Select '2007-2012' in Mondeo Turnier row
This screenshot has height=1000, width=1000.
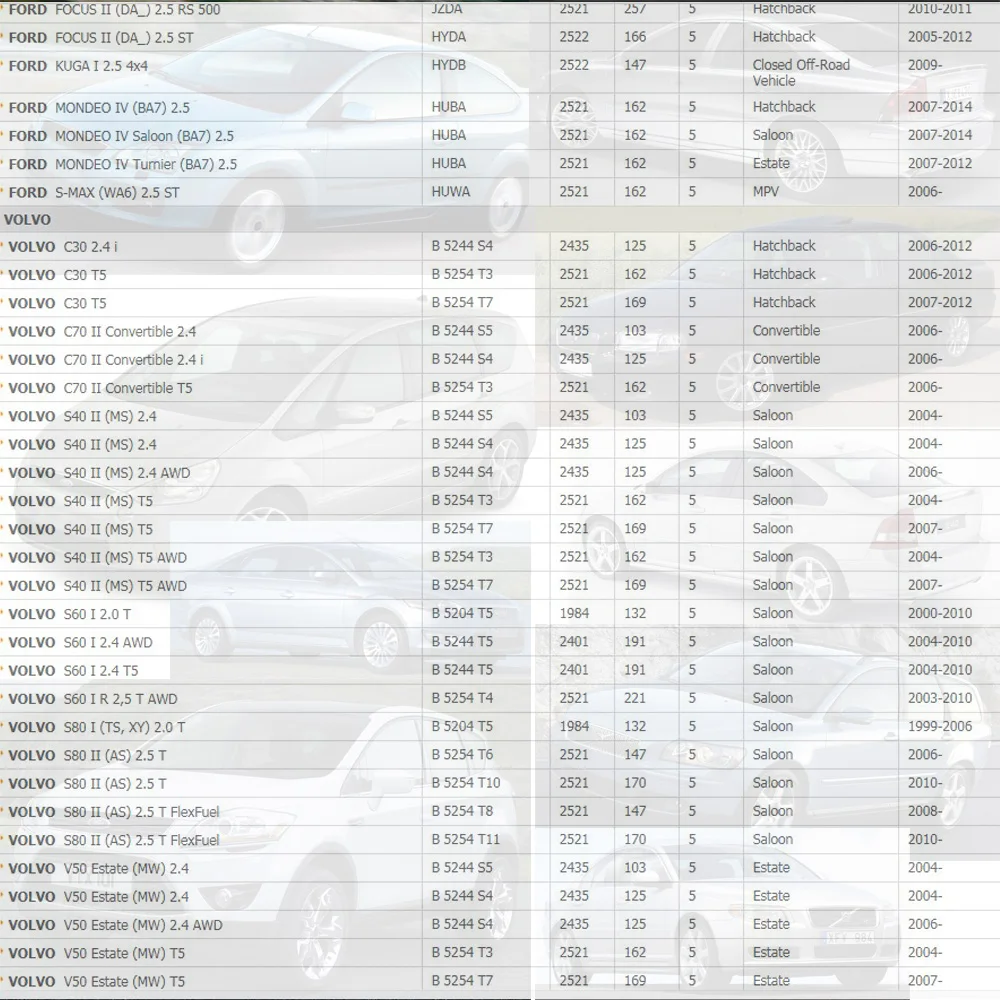tap(939, 163)
